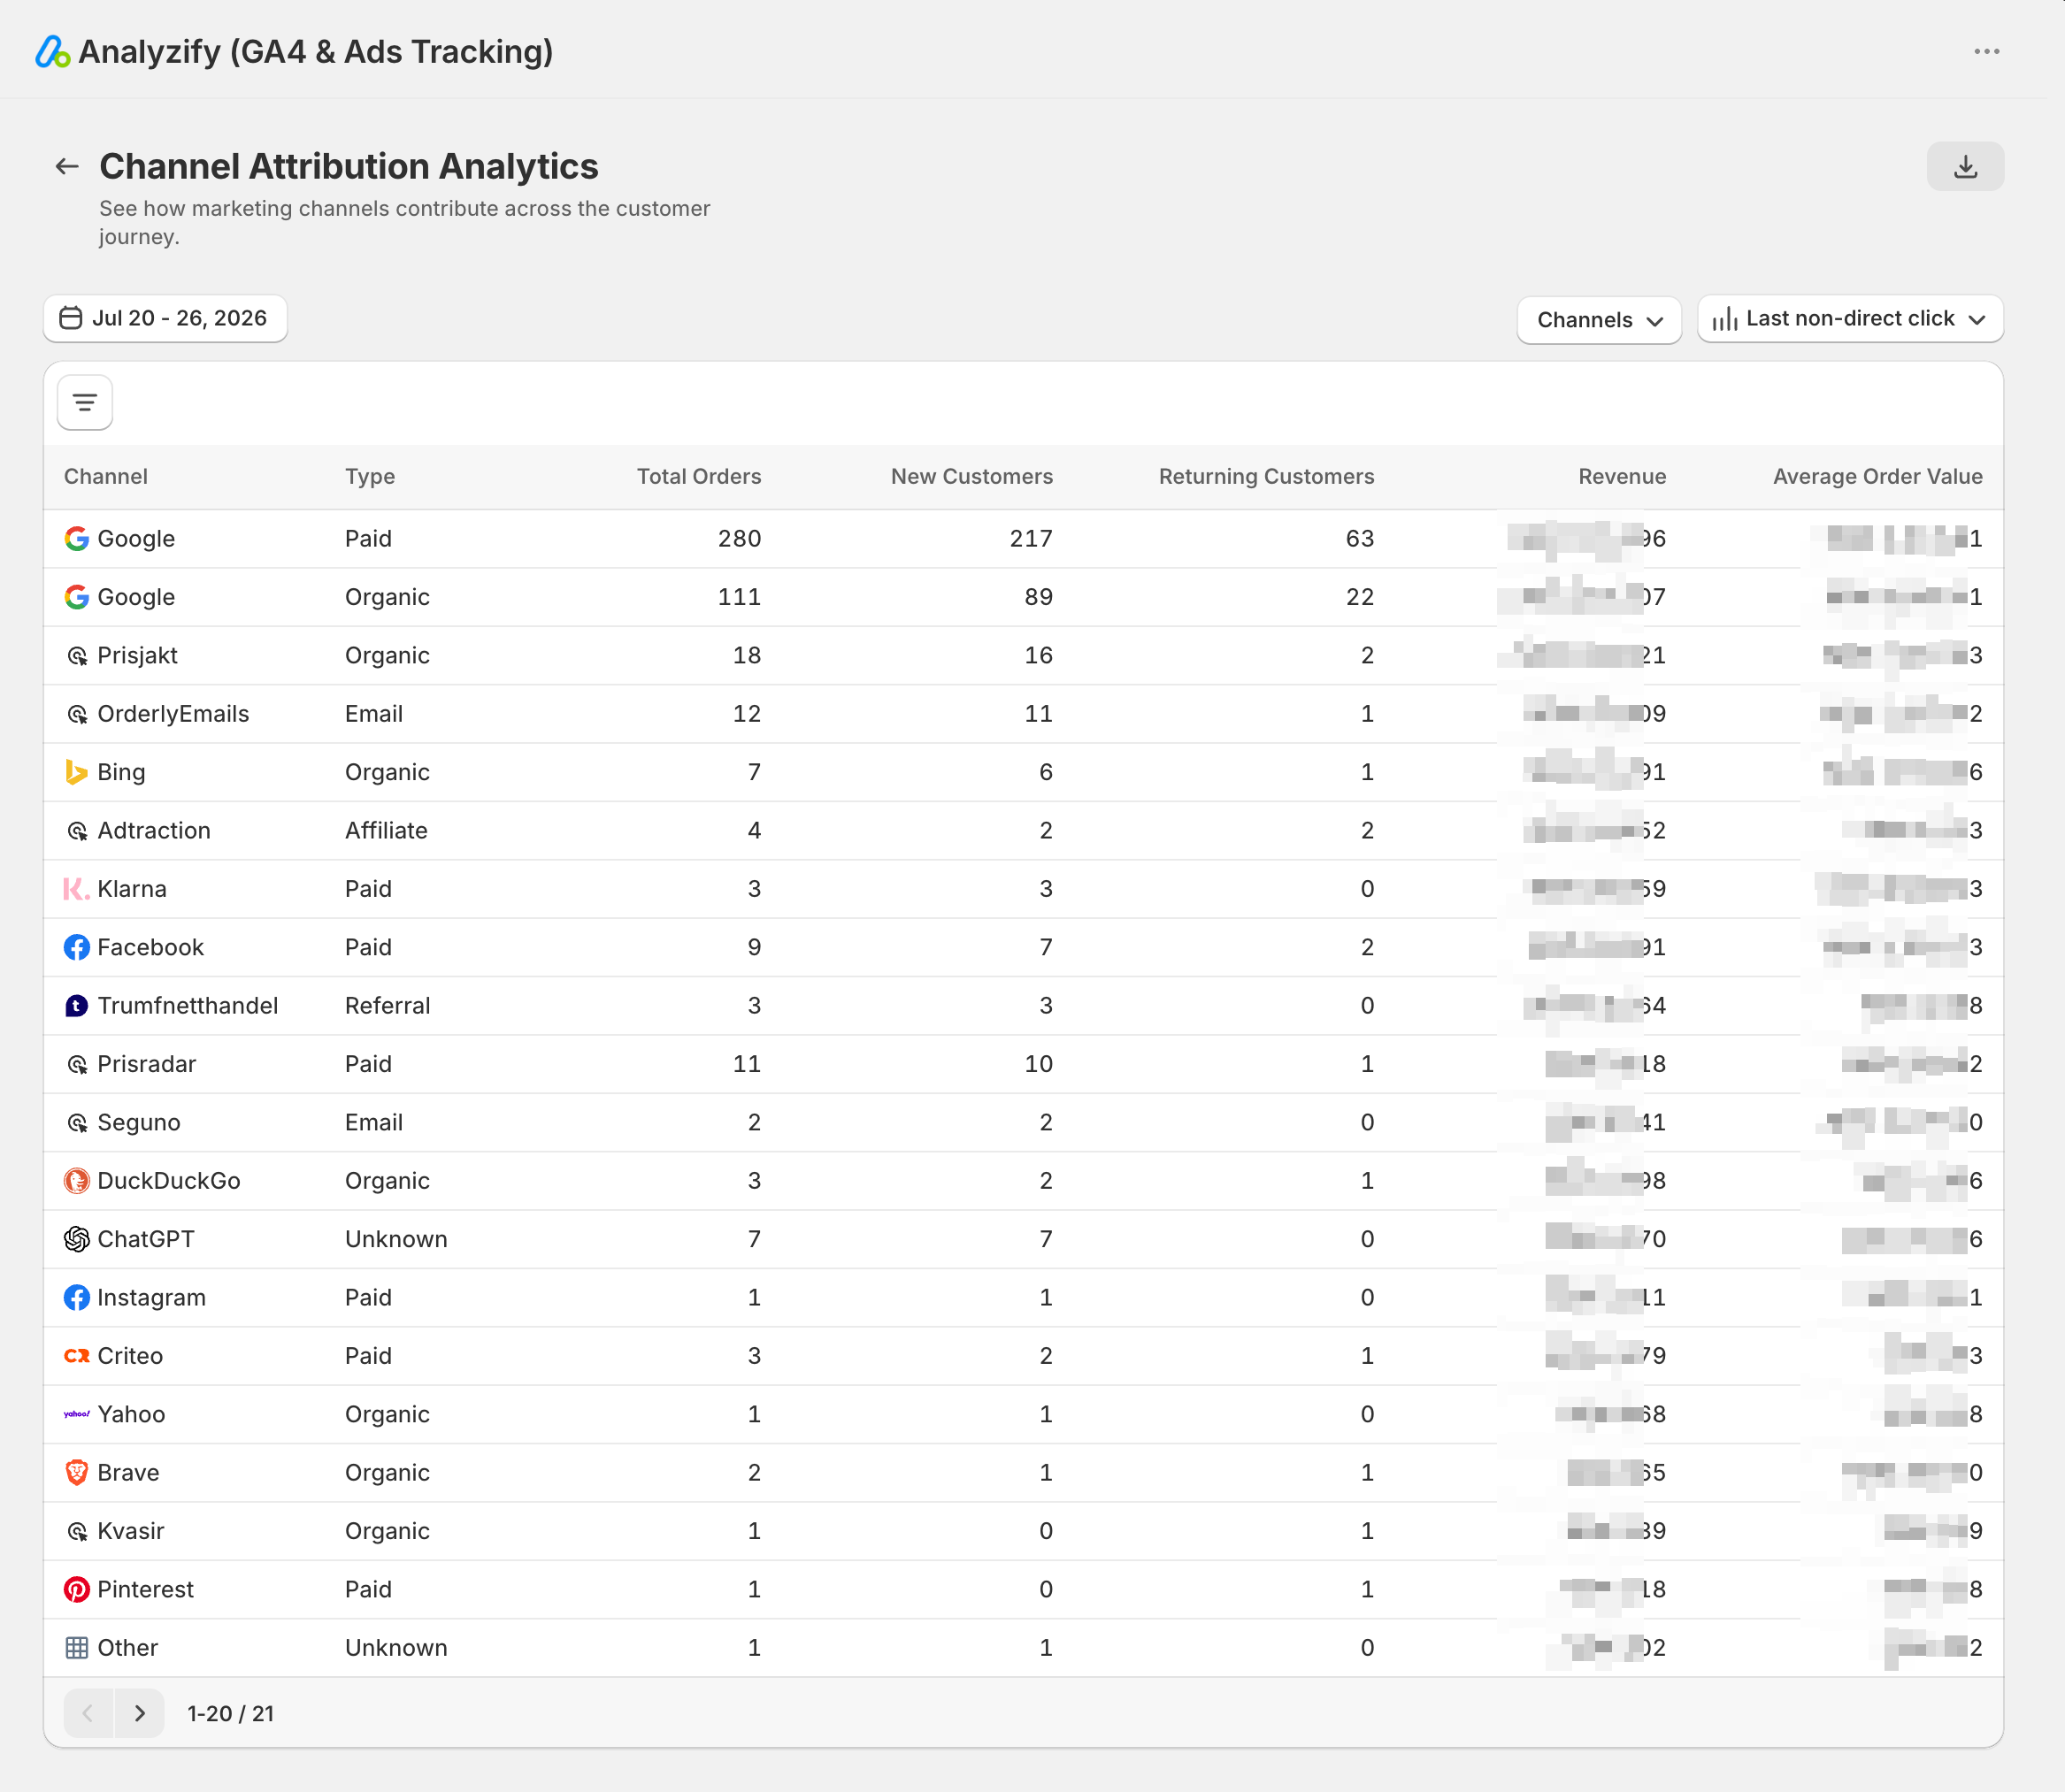Click the Unknown type in ChatGPT row
Image resolution: width=2065 pixels, height=1792 pixels.
tap(396, 1239)
